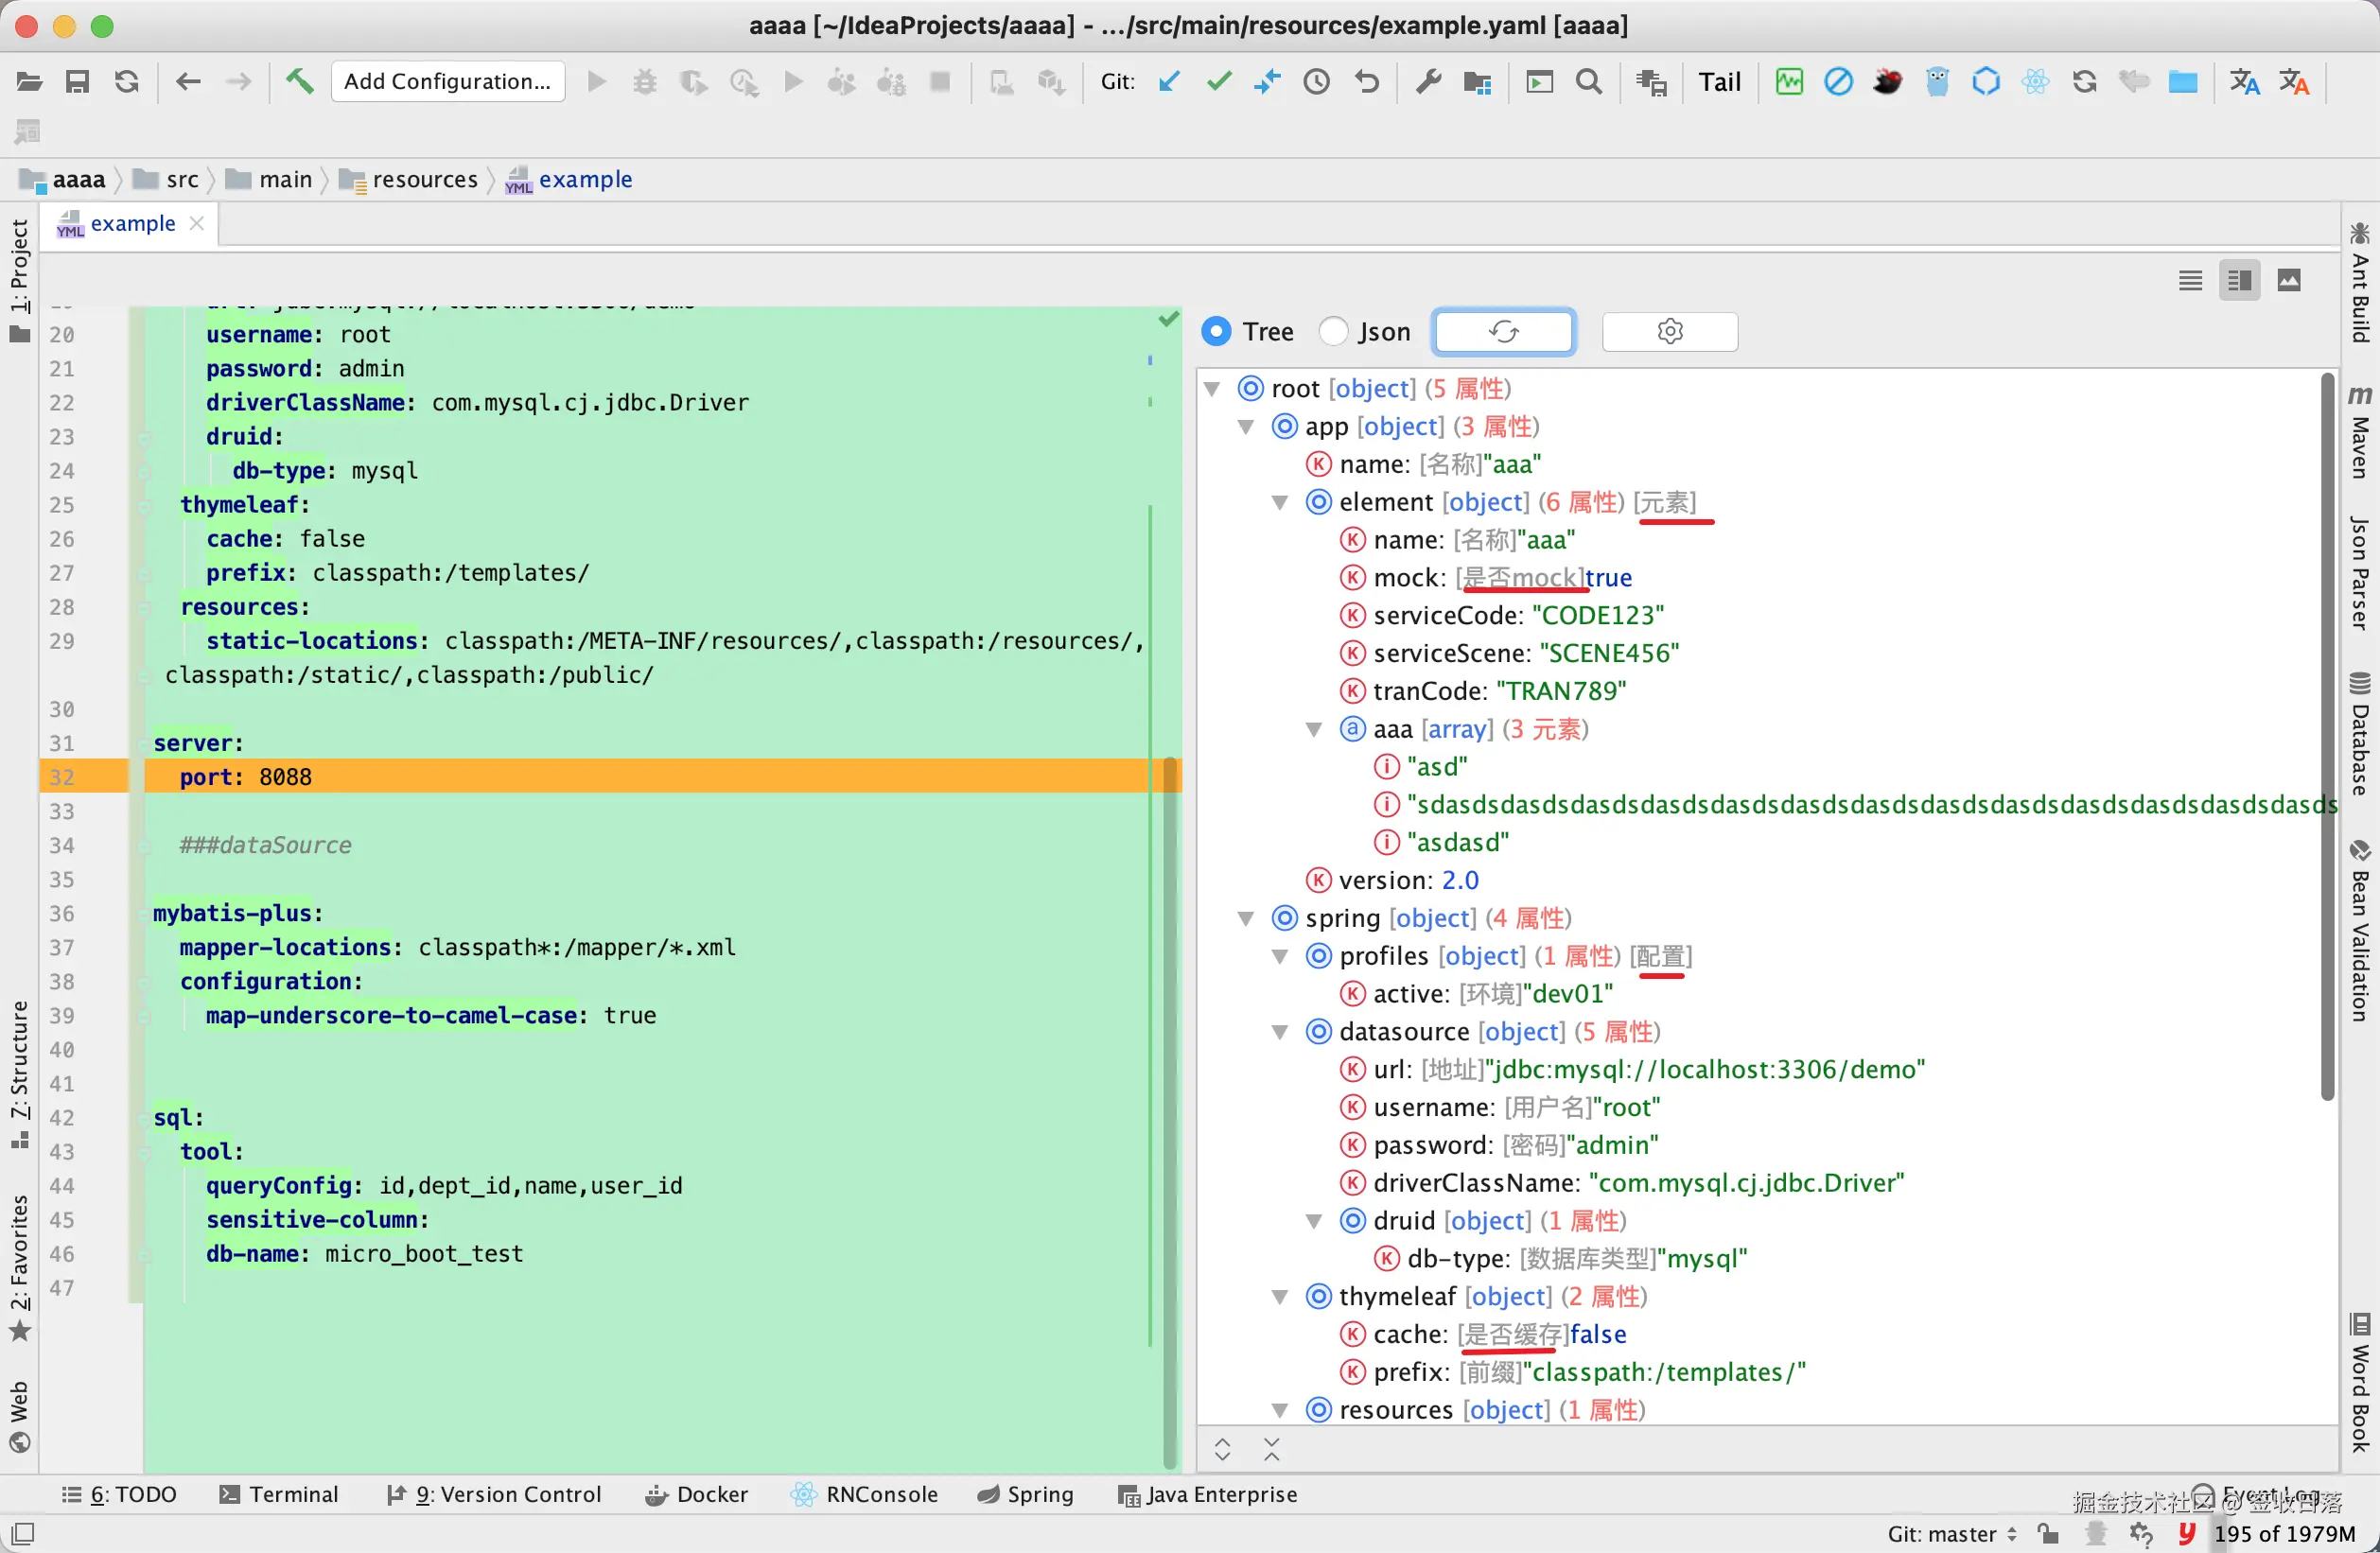Switch to image view mode in the tree panel
Viewport: 2380px width, 1553px height.
[x=2290, y=280]
